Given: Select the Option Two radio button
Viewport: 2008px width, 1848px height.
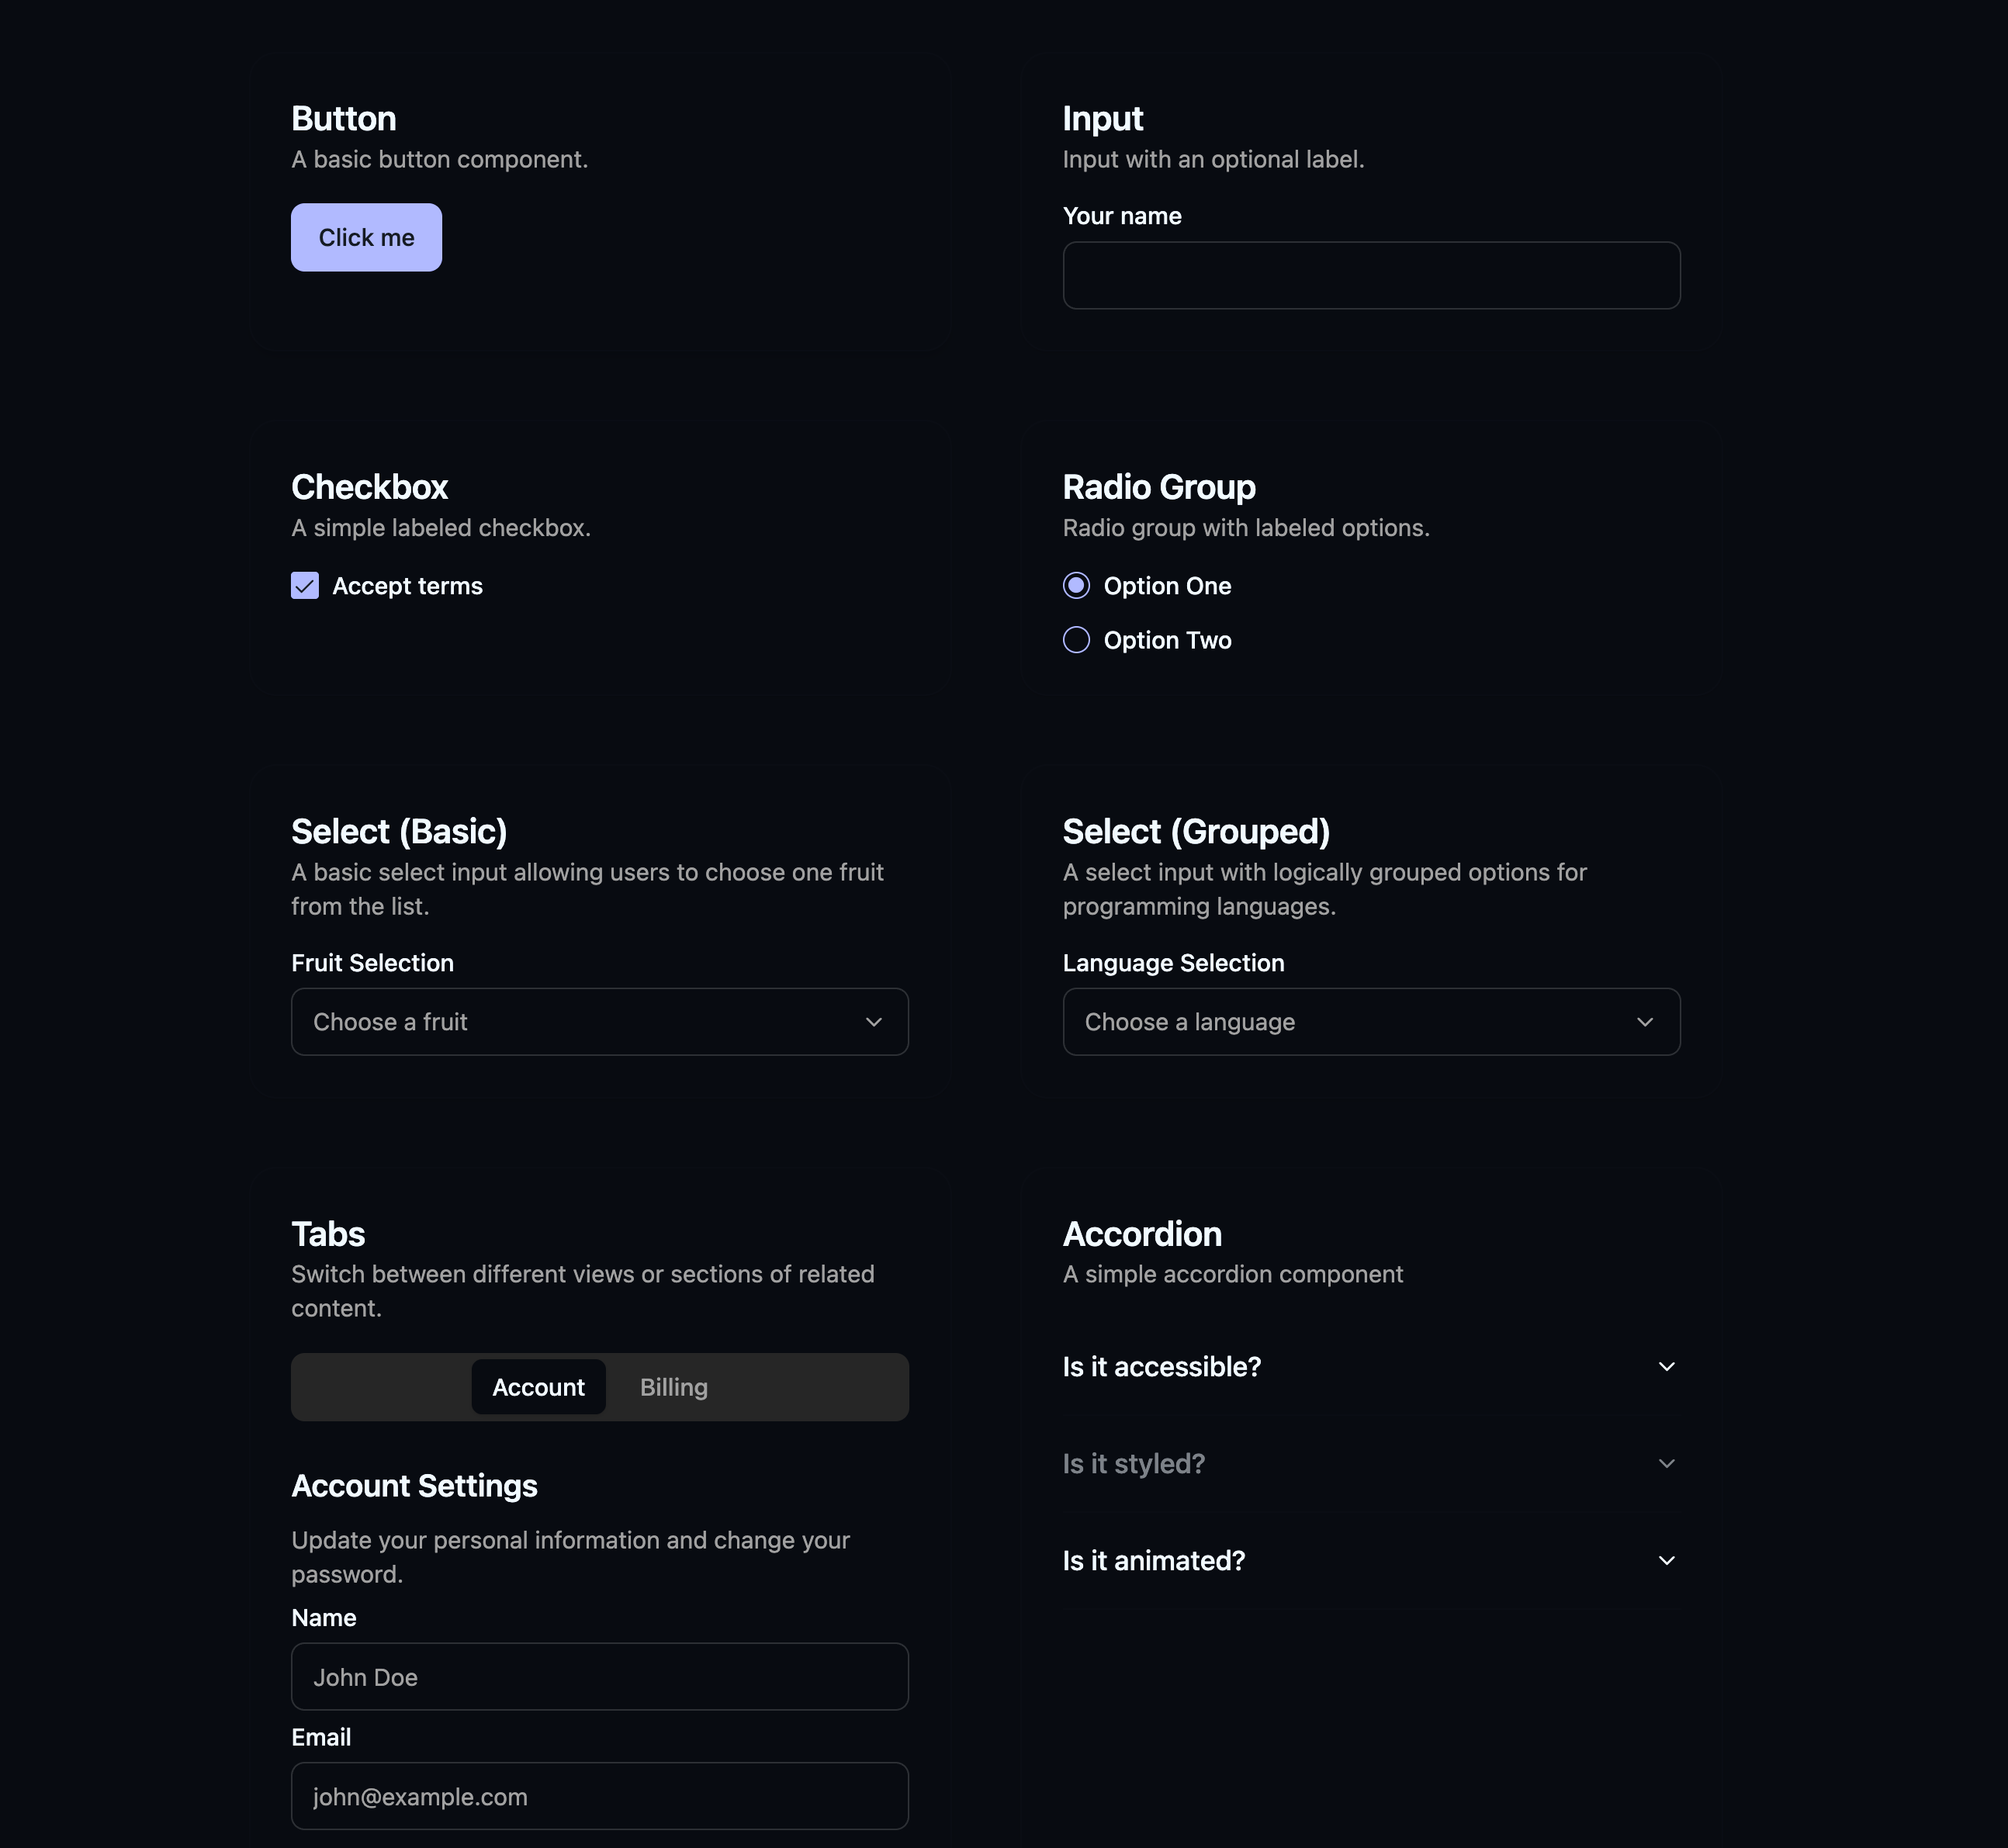Looking at the screenshot, I should coord(1076,640).
